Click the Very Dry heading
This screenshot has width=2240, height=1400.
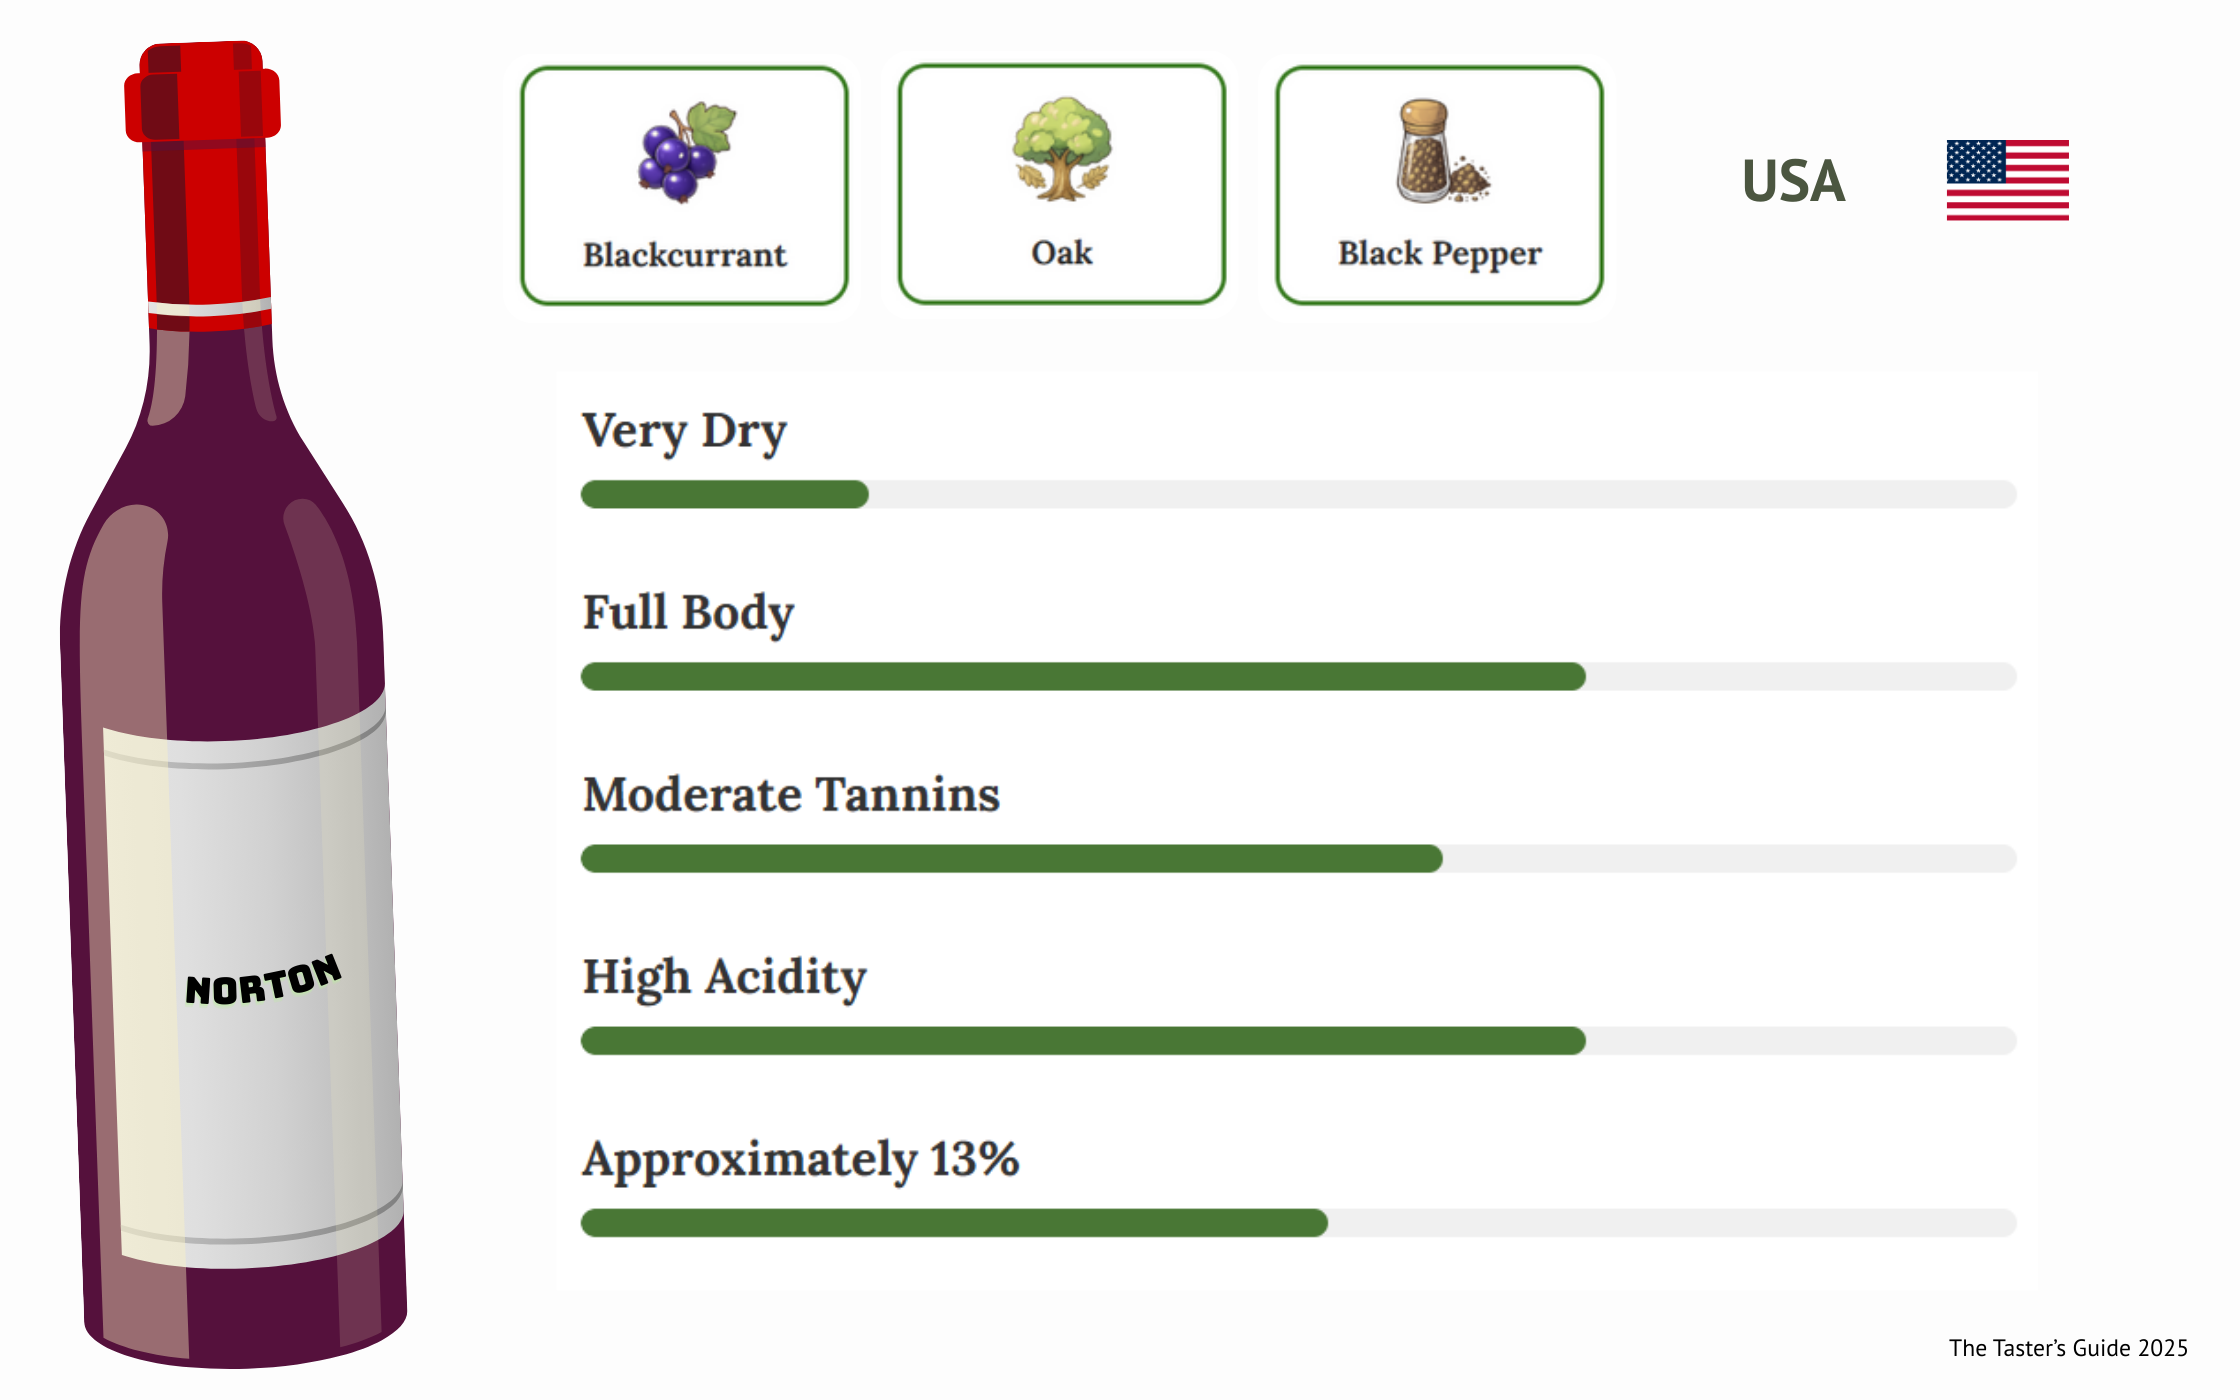coord(685,432)
